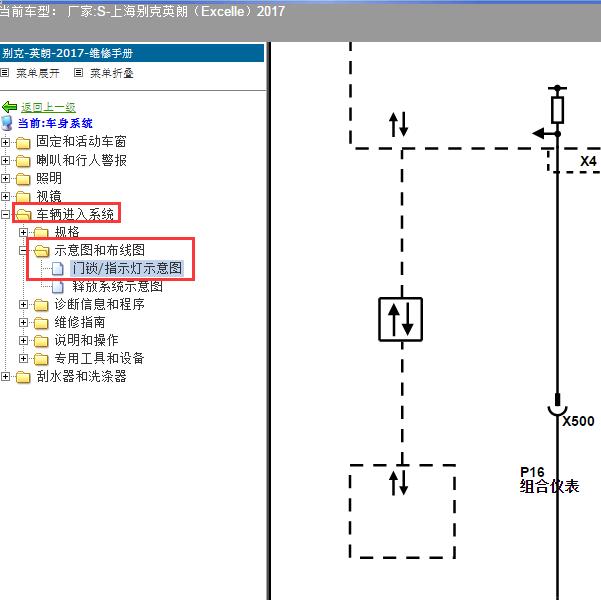This screenshot has width=601, height=600.
Task: Click the open 车辆进入系统 folder icon
Action: 23,215
